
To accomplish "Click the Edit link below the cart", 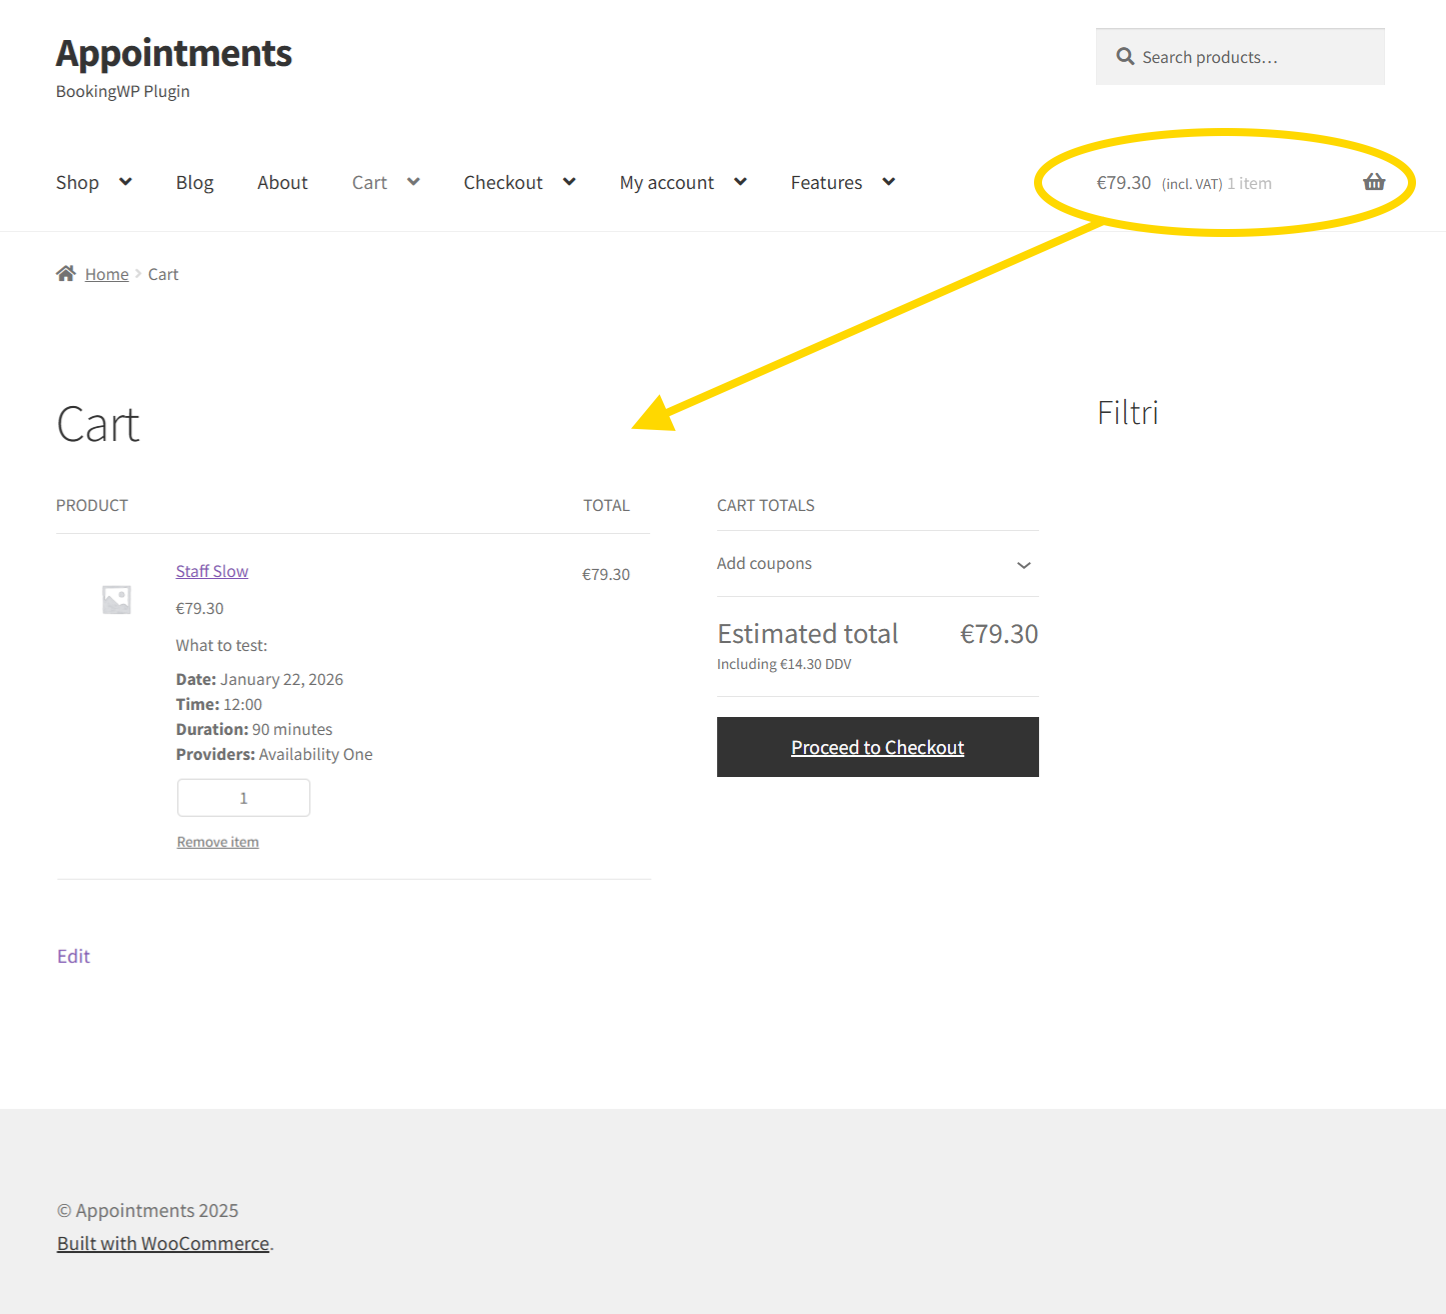I will (73, 956).
